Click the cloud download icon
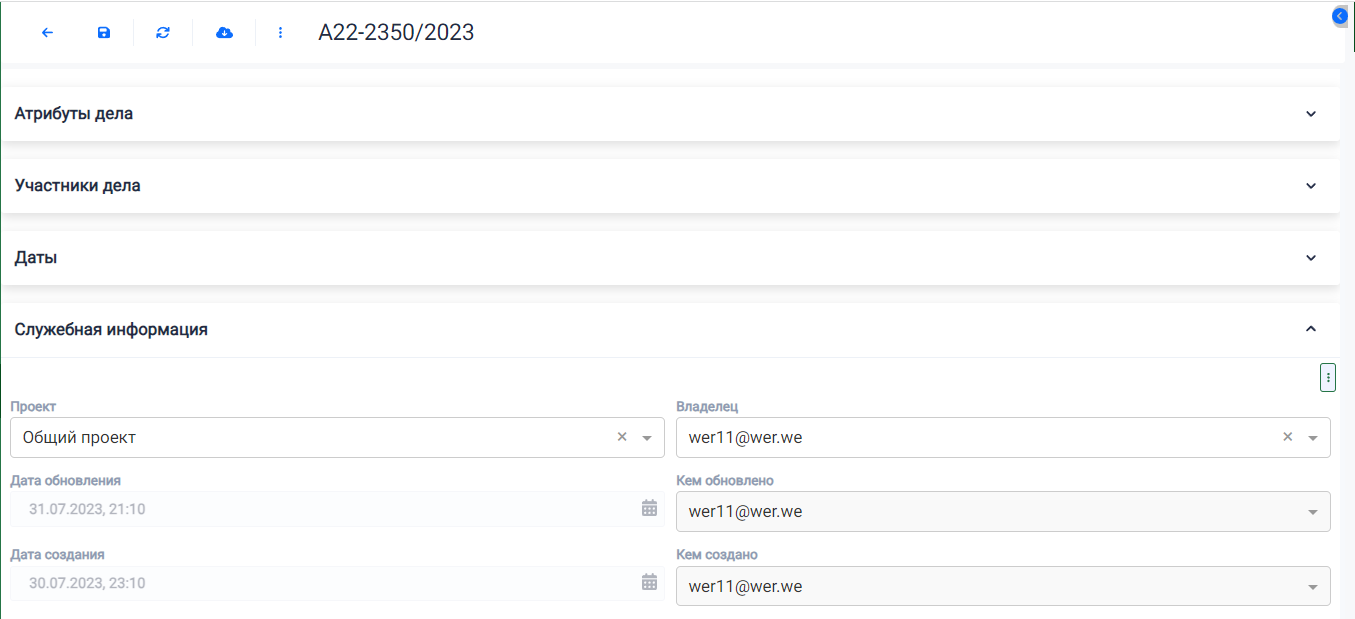1355x619 pixels. pyautogui.click(x=225, y=33)
